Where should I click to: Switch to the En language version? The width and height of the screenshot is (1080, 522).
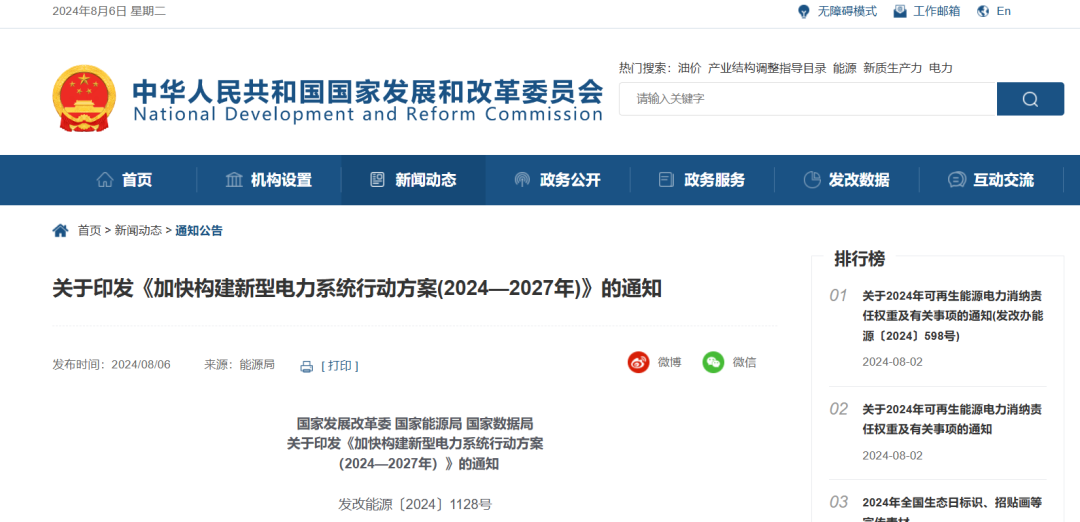(1004, 11)
